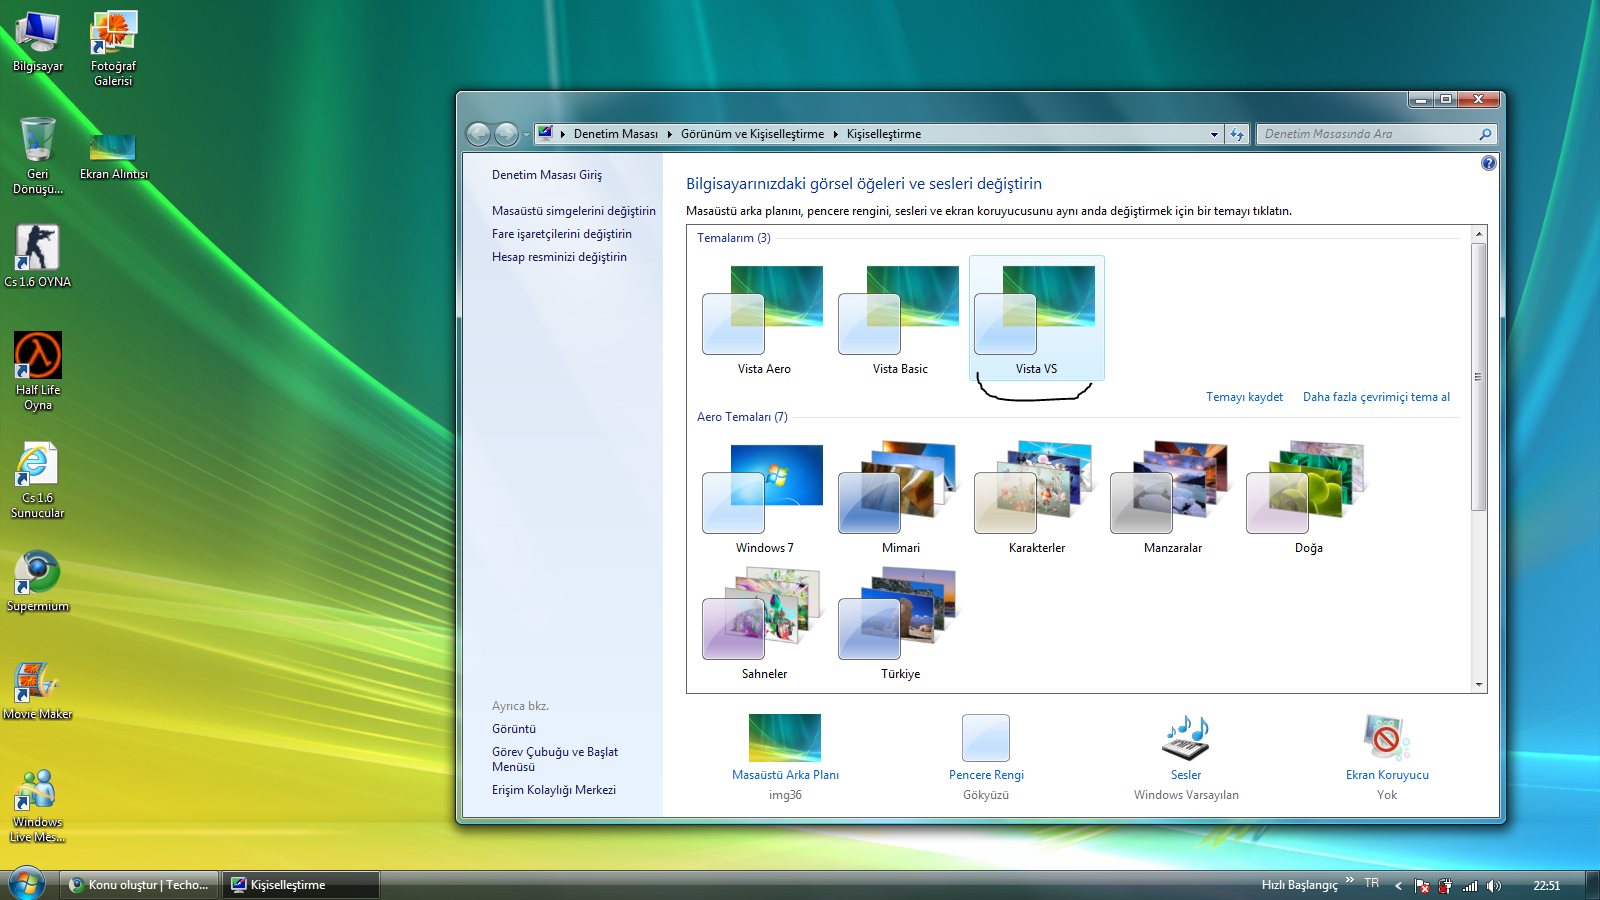This screenshot has height=900, width=1600.
Task: Select the Cs 1.6 OYNA shortcut
Action: point(38,256)
